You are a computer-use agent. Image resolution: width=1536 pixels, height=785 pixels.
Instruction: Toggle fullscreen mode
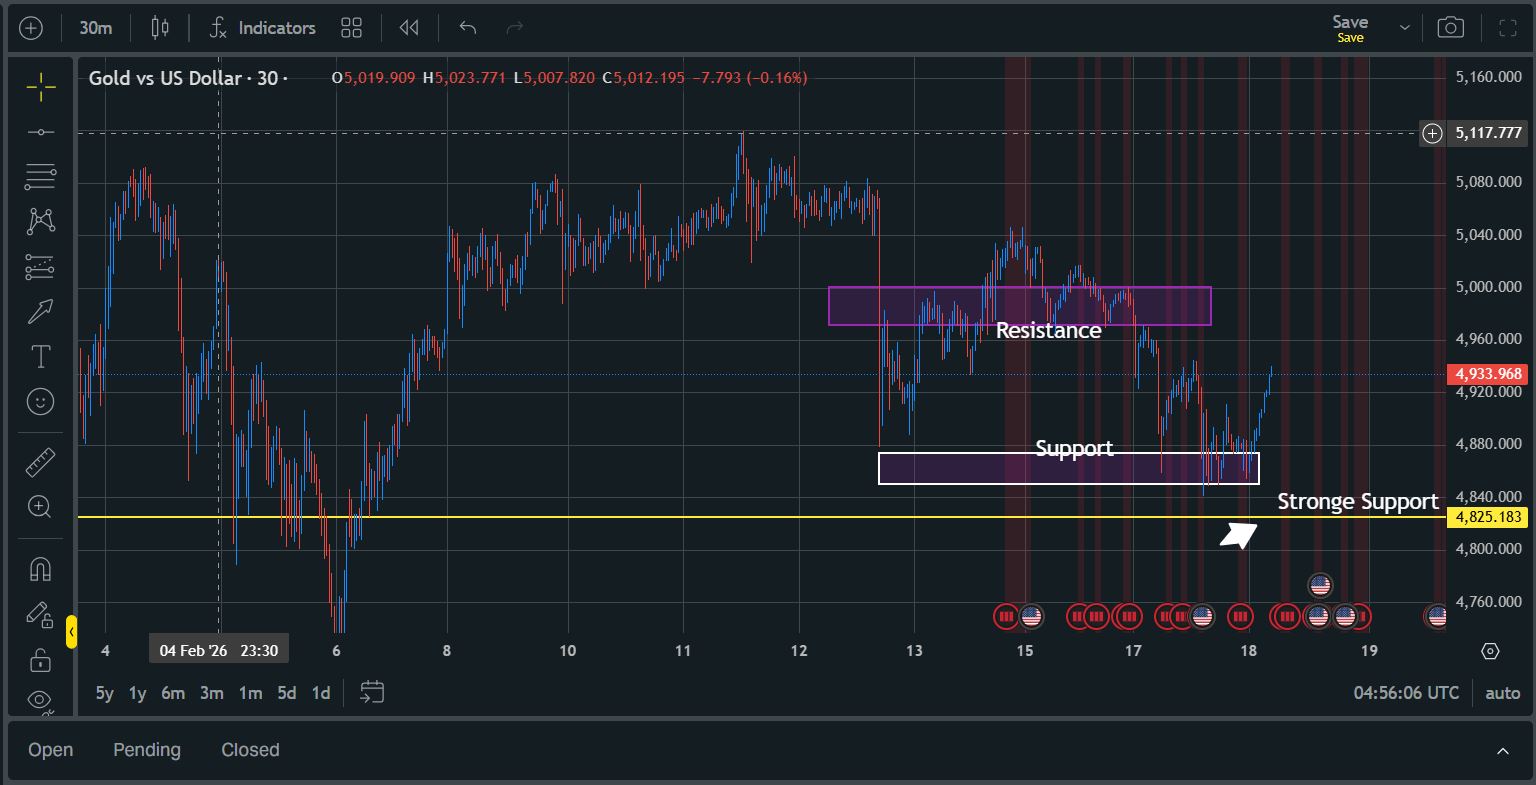(1507, 28)
